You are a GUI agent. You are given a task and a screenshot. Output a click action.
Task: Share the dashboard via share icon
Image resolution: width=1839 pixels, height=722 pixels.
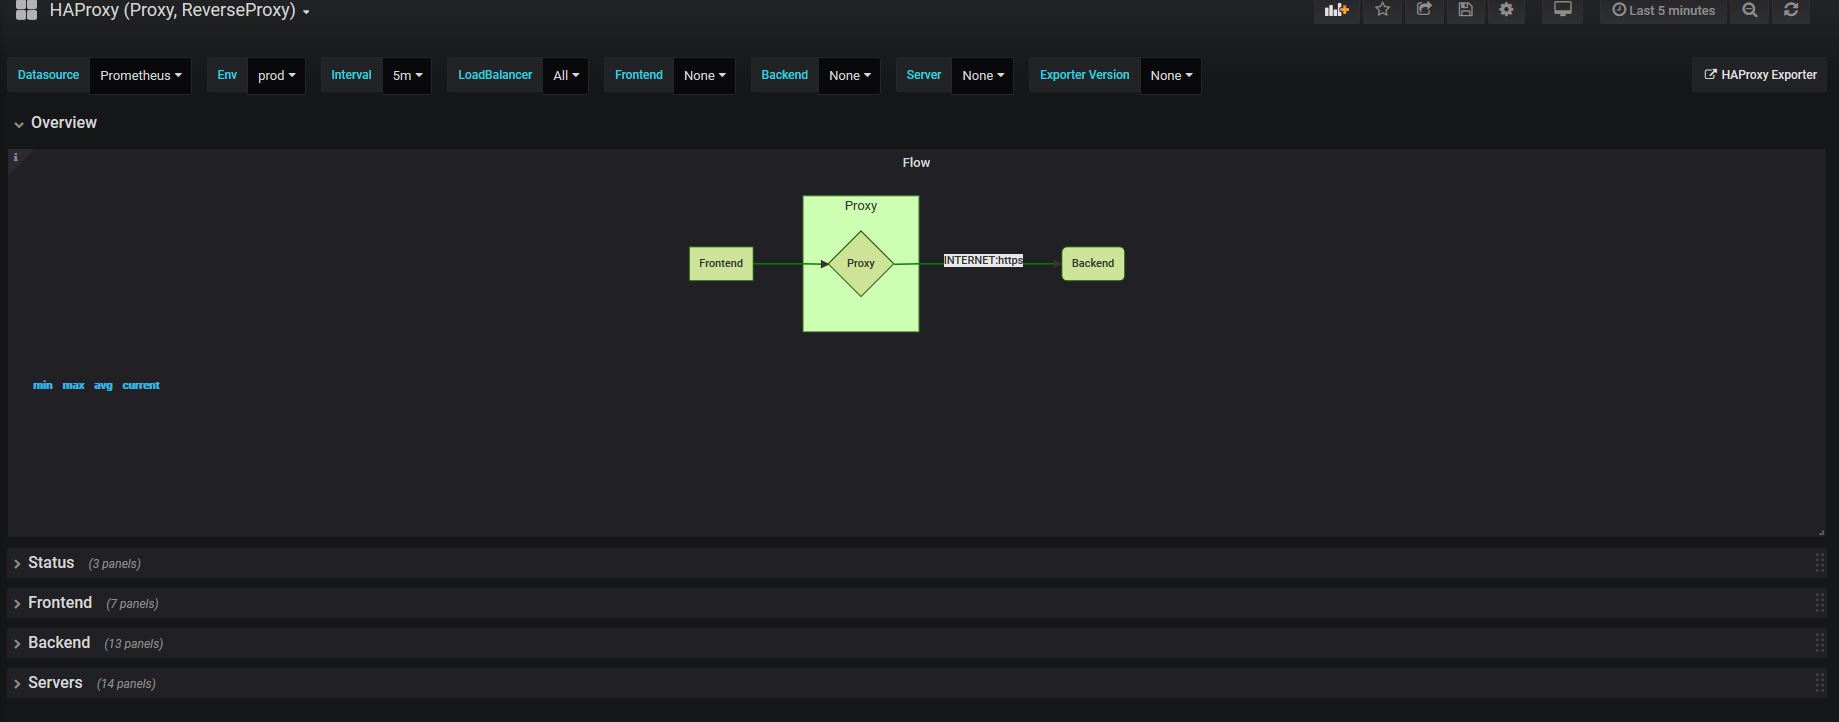click(x=1424, y=10)
